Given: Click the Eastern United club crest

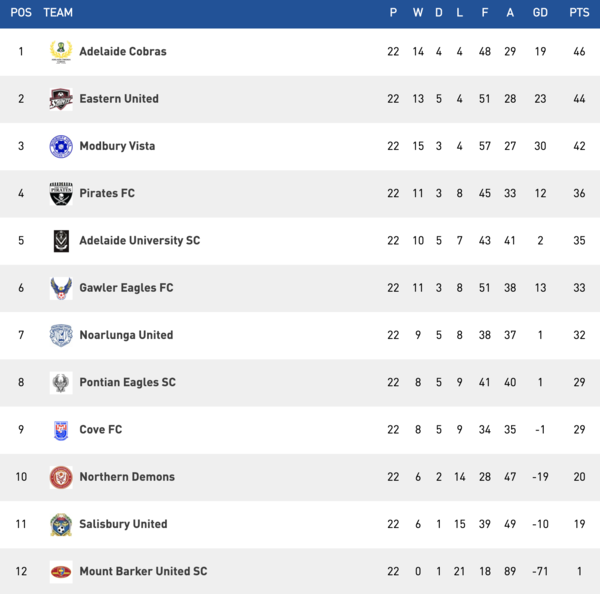Looking at the screenshot, I should click(x=61, y=99).
